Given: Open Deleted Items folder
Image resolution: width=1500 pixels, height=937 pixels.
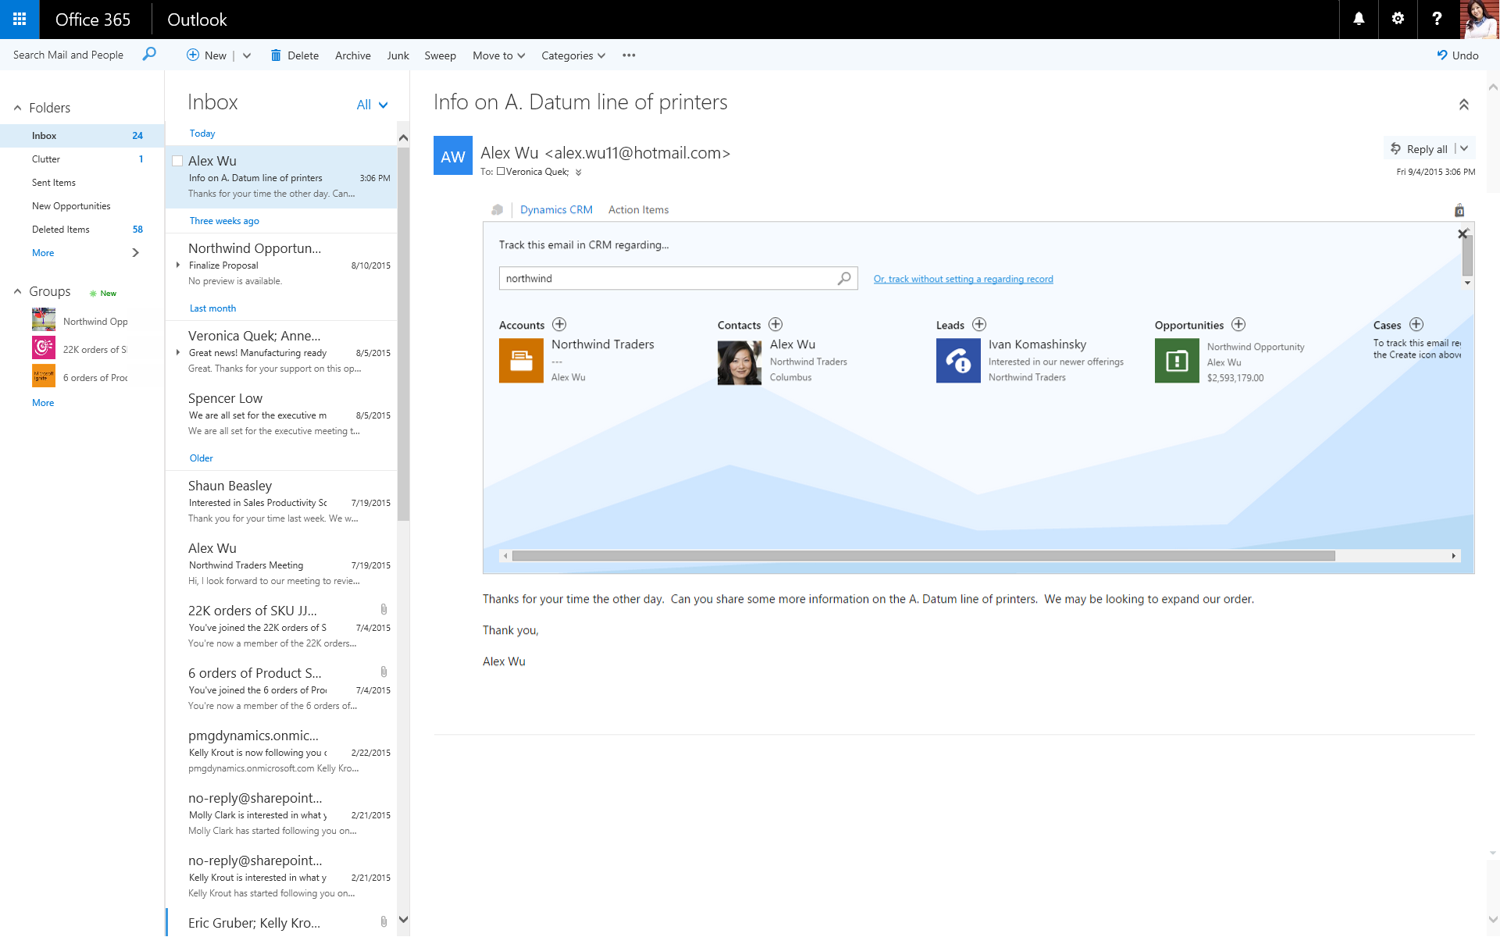Looking at the screenshot, I should tap(82, 229).
